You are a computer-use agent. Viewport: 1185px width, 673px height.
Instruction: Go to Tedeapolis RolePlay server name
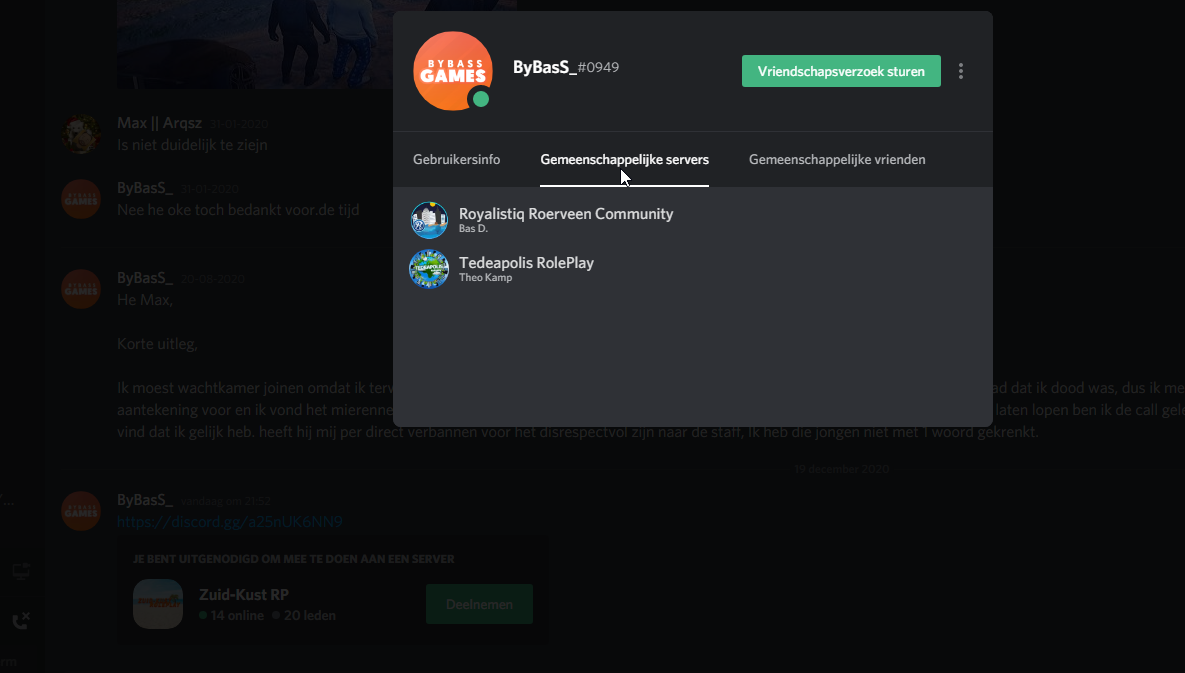526,262
